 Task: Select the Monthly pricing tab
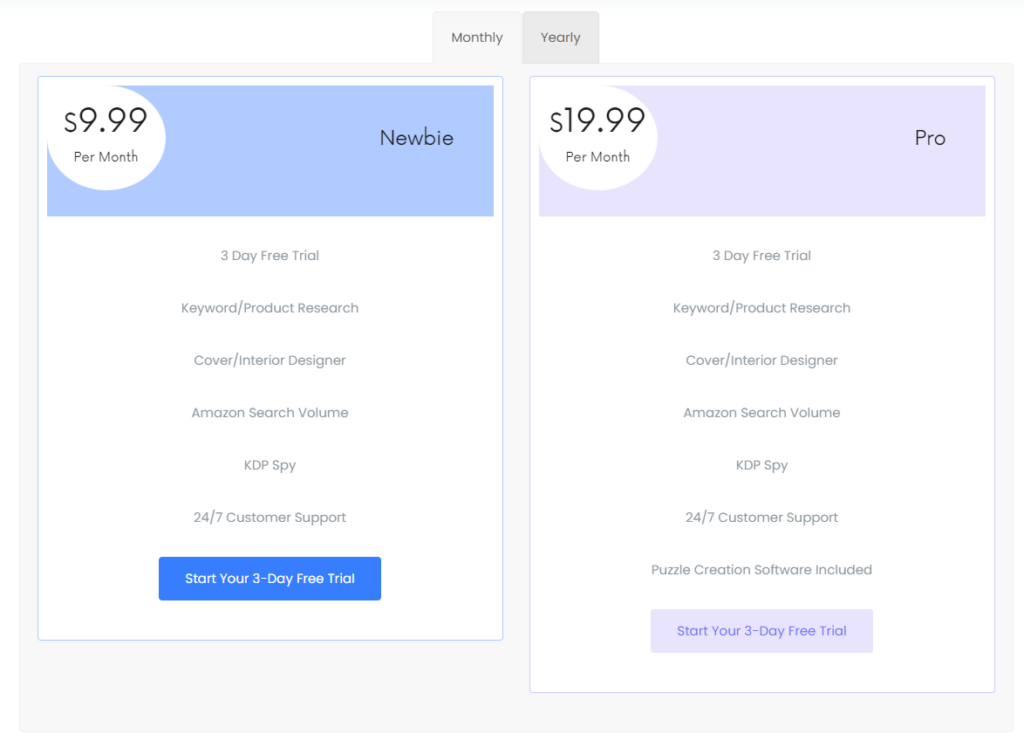tap(476, 37)
